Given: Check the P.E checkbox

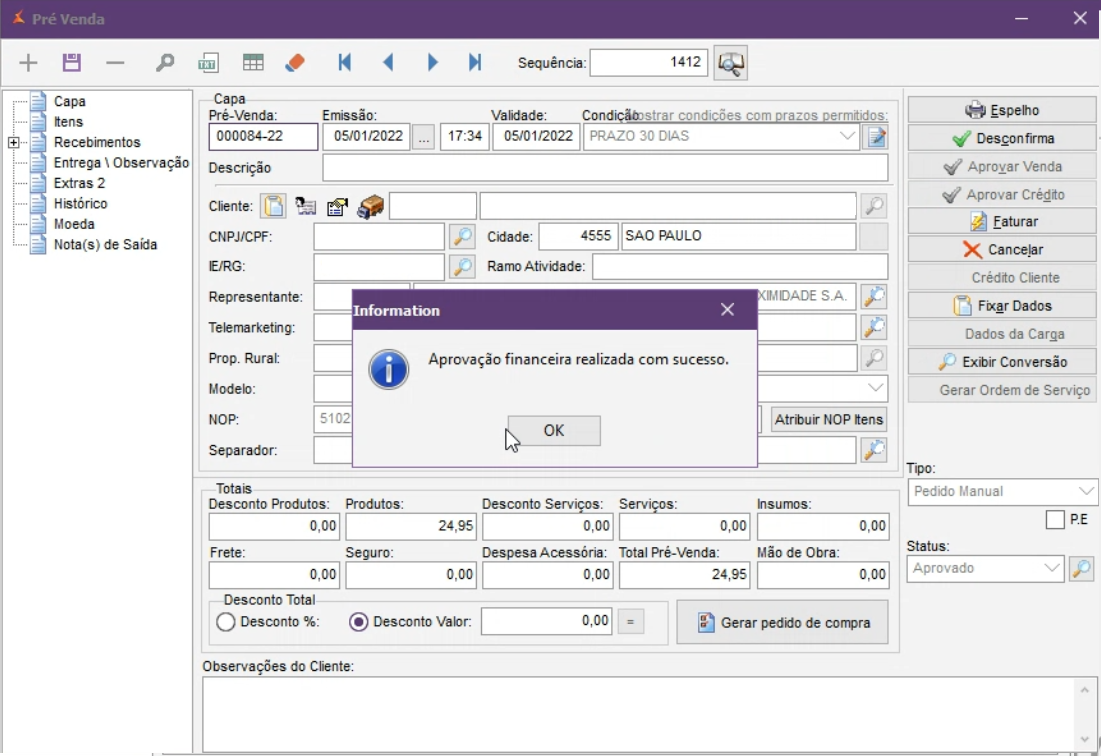Looking at the screenshot, I should (1054, 520).
